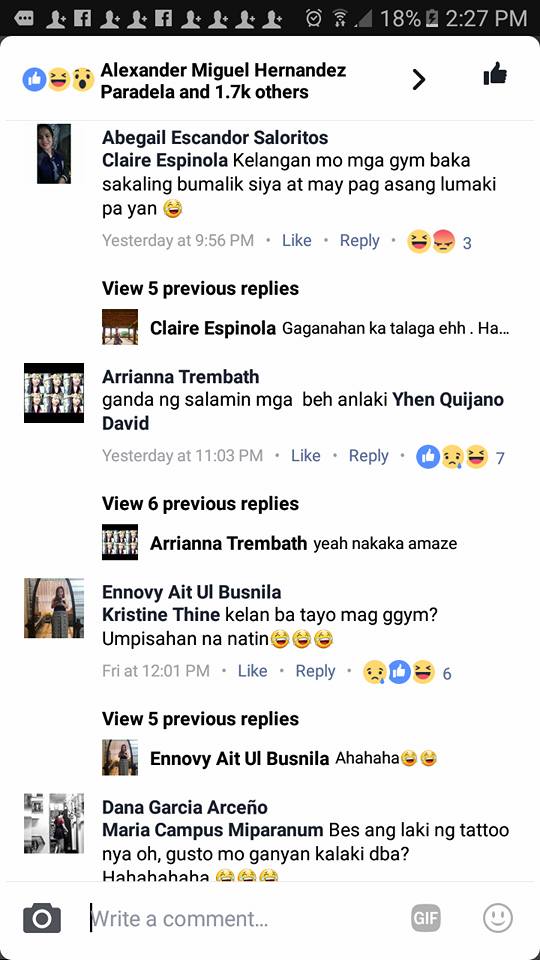Open the GIF picker icon
Screen dimensions: 540x960
pos(425,918)
